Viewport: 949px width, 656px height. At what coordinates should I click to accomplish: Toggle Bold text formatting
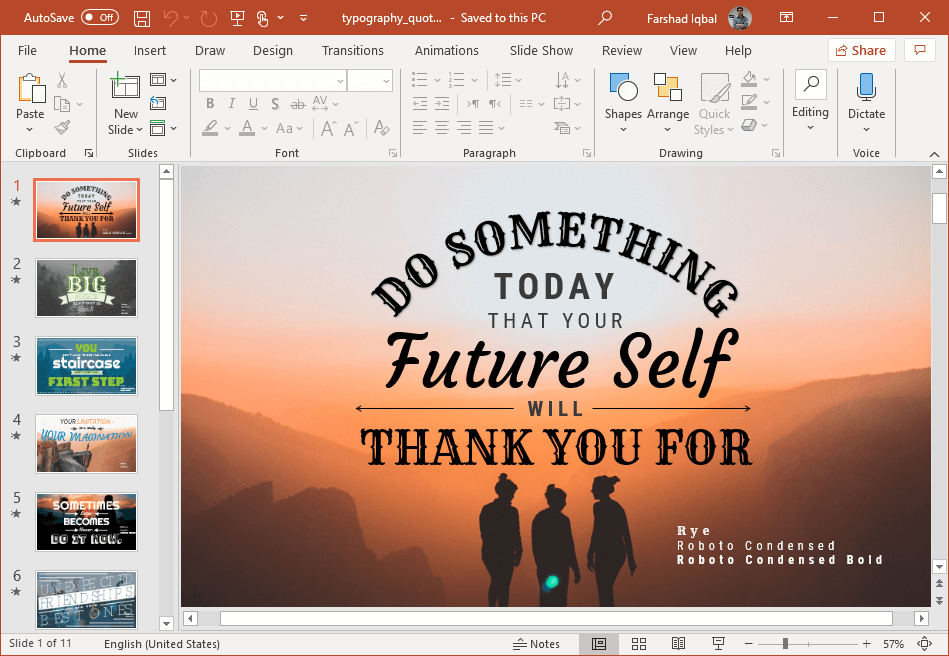tap(210, 104)
